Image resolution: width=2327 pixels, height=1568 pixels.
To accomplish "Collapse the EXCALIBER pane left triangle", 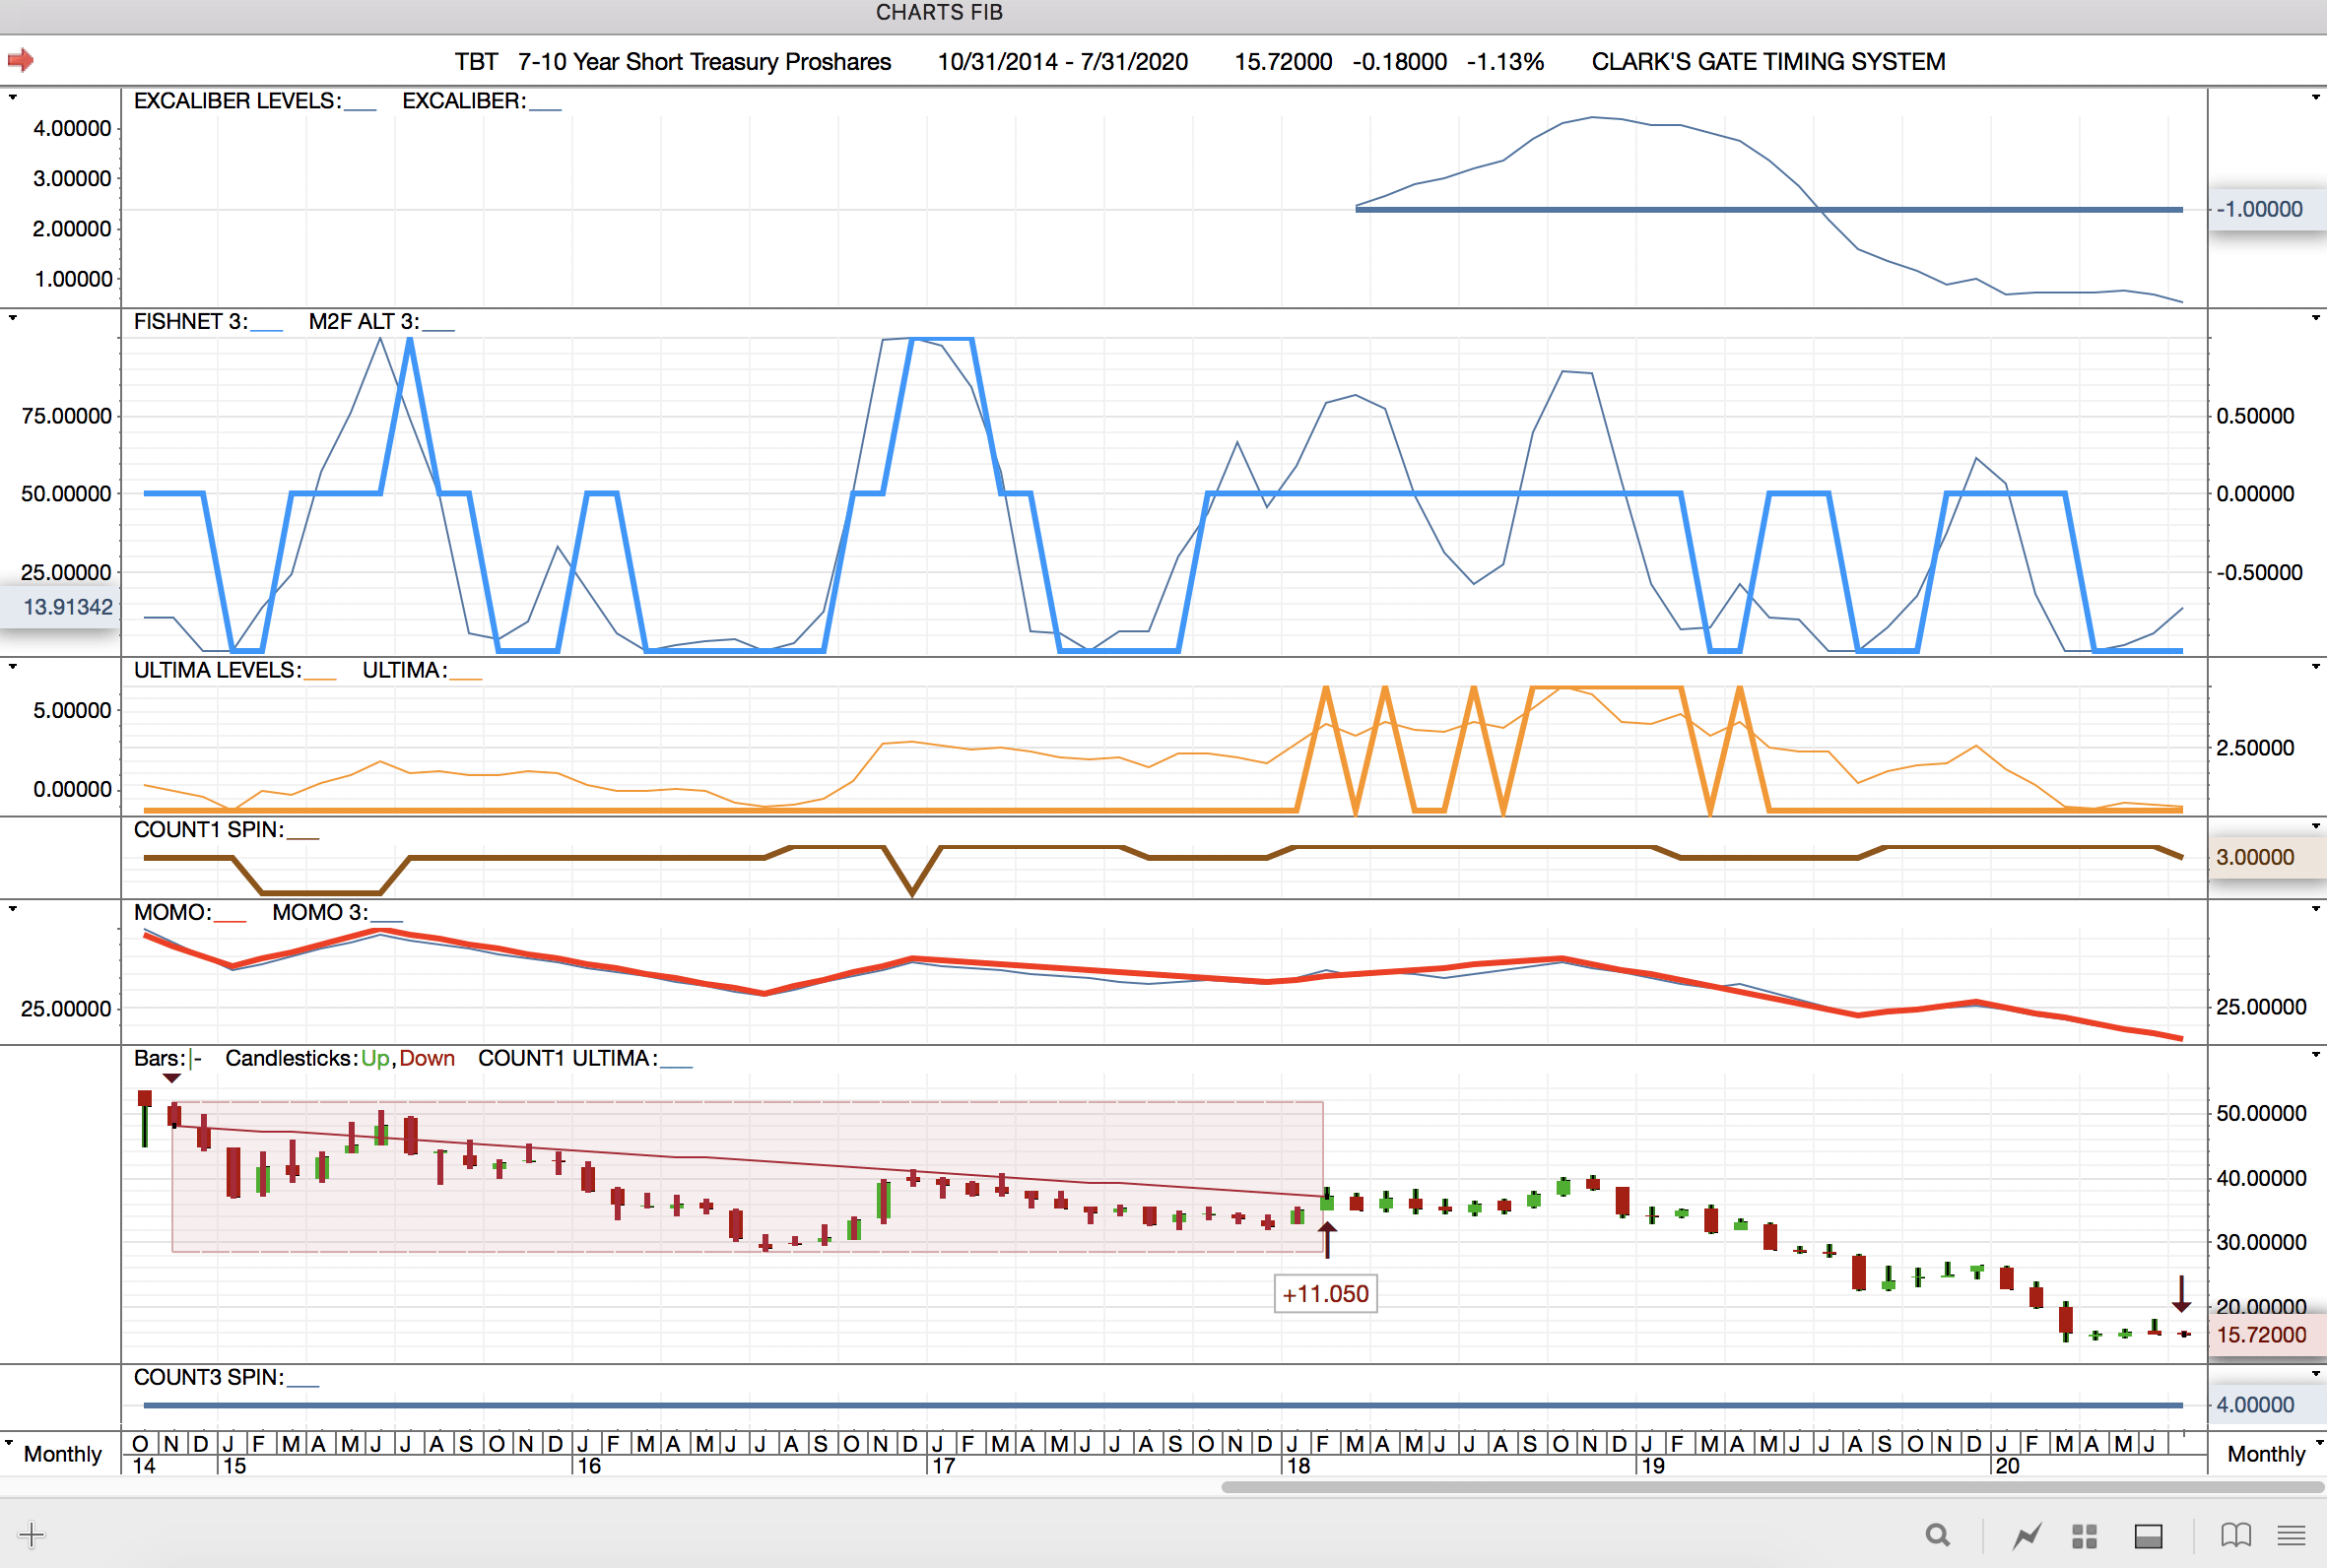I will (12, 98).
